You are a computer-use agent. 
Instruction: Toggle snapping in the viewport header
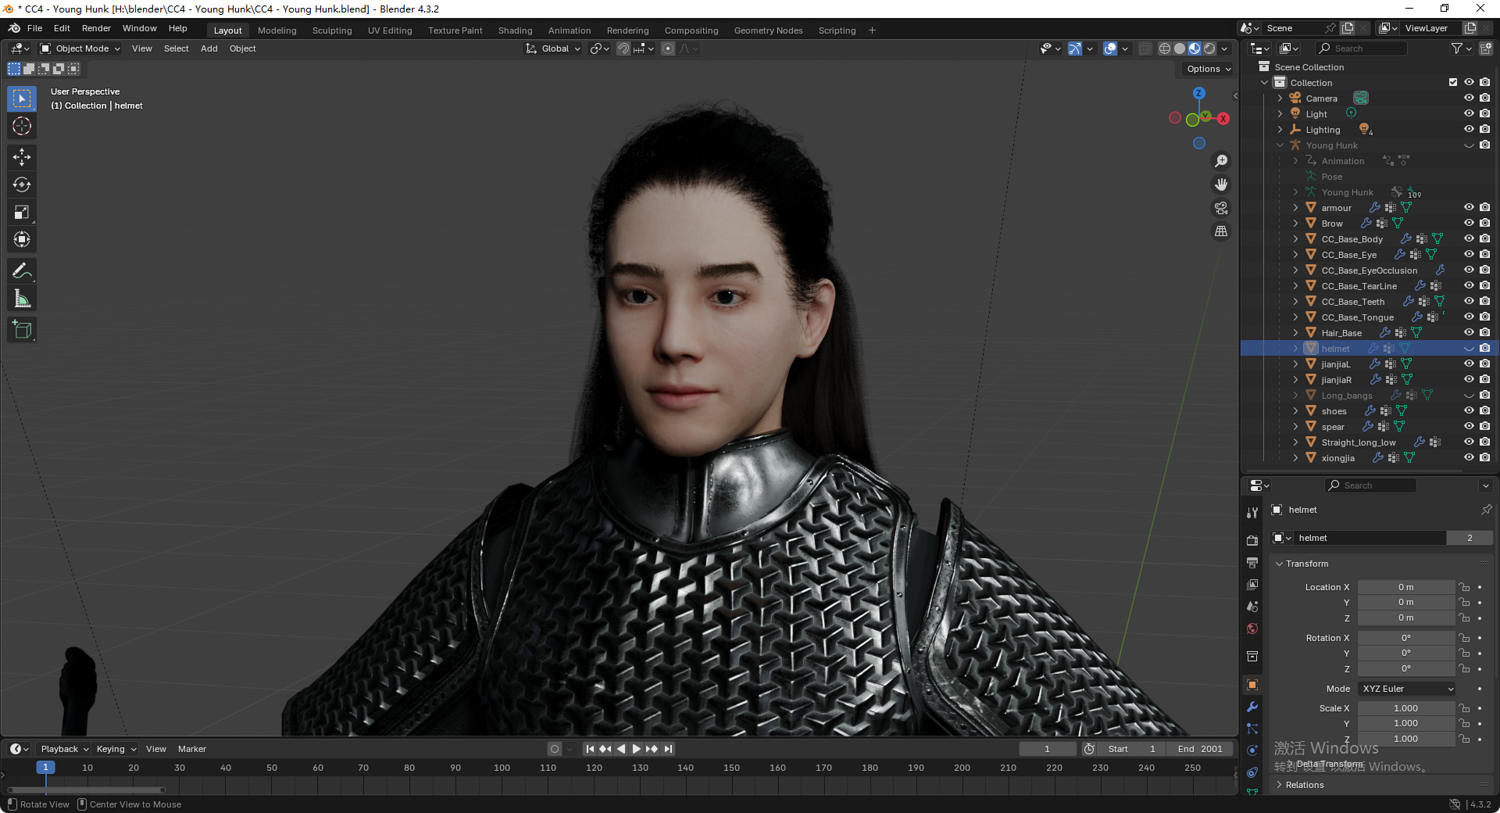pos(623,48)
